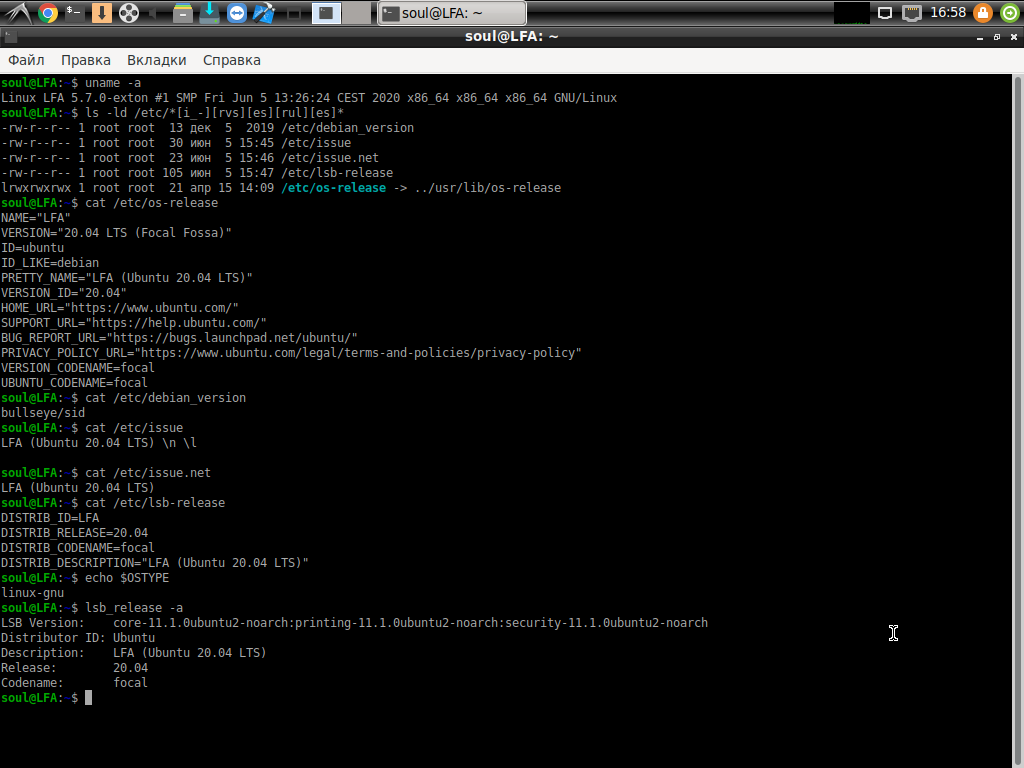Open the wired network tray icon
Viewport: 1024px width, 768px height.
[912, 13]
